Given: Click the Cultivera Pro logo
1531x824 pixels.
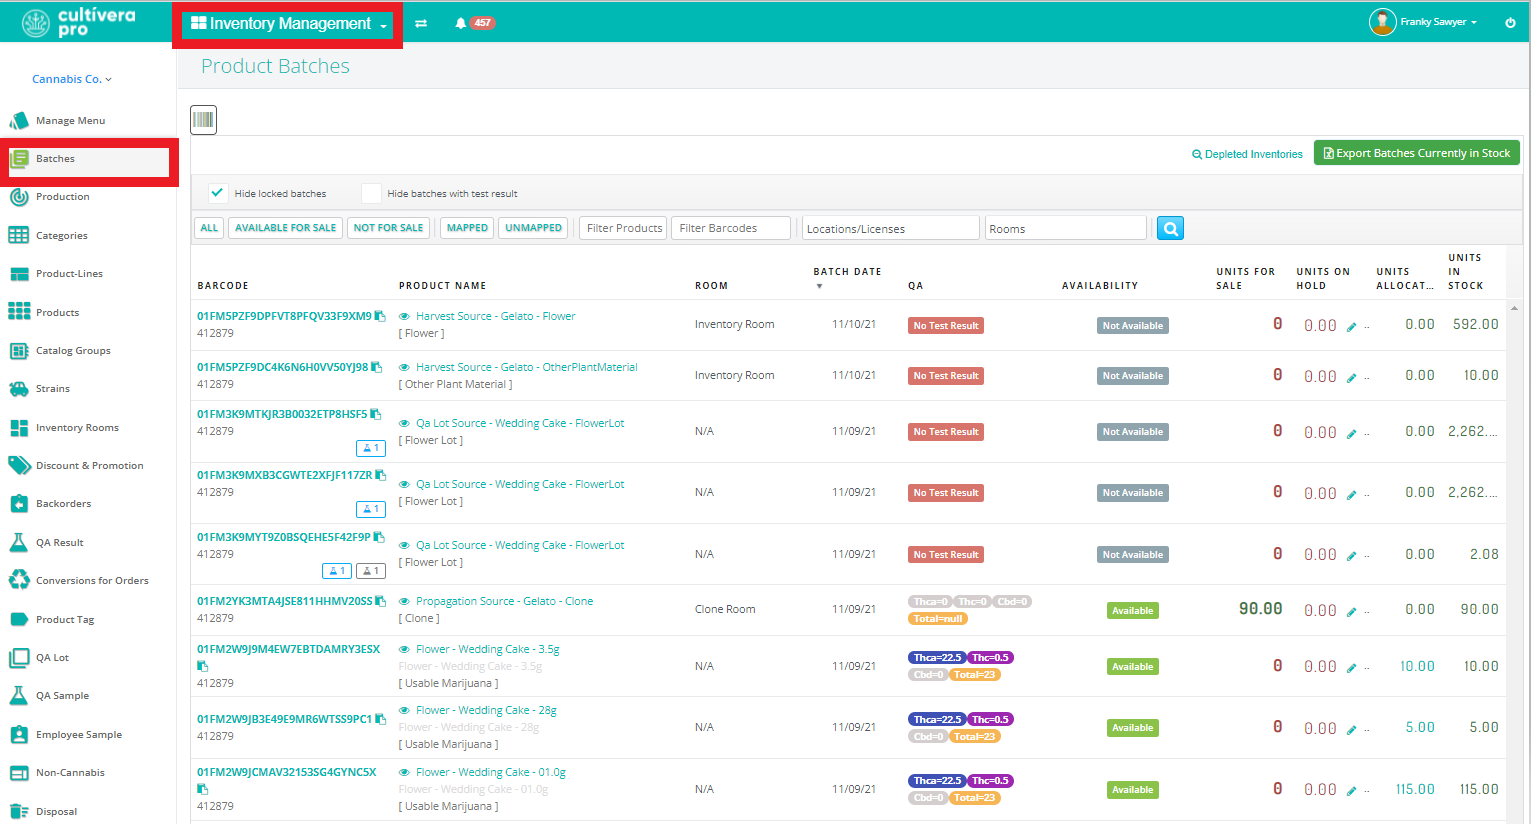Looking at the screenshot, I should pos(78,22).
